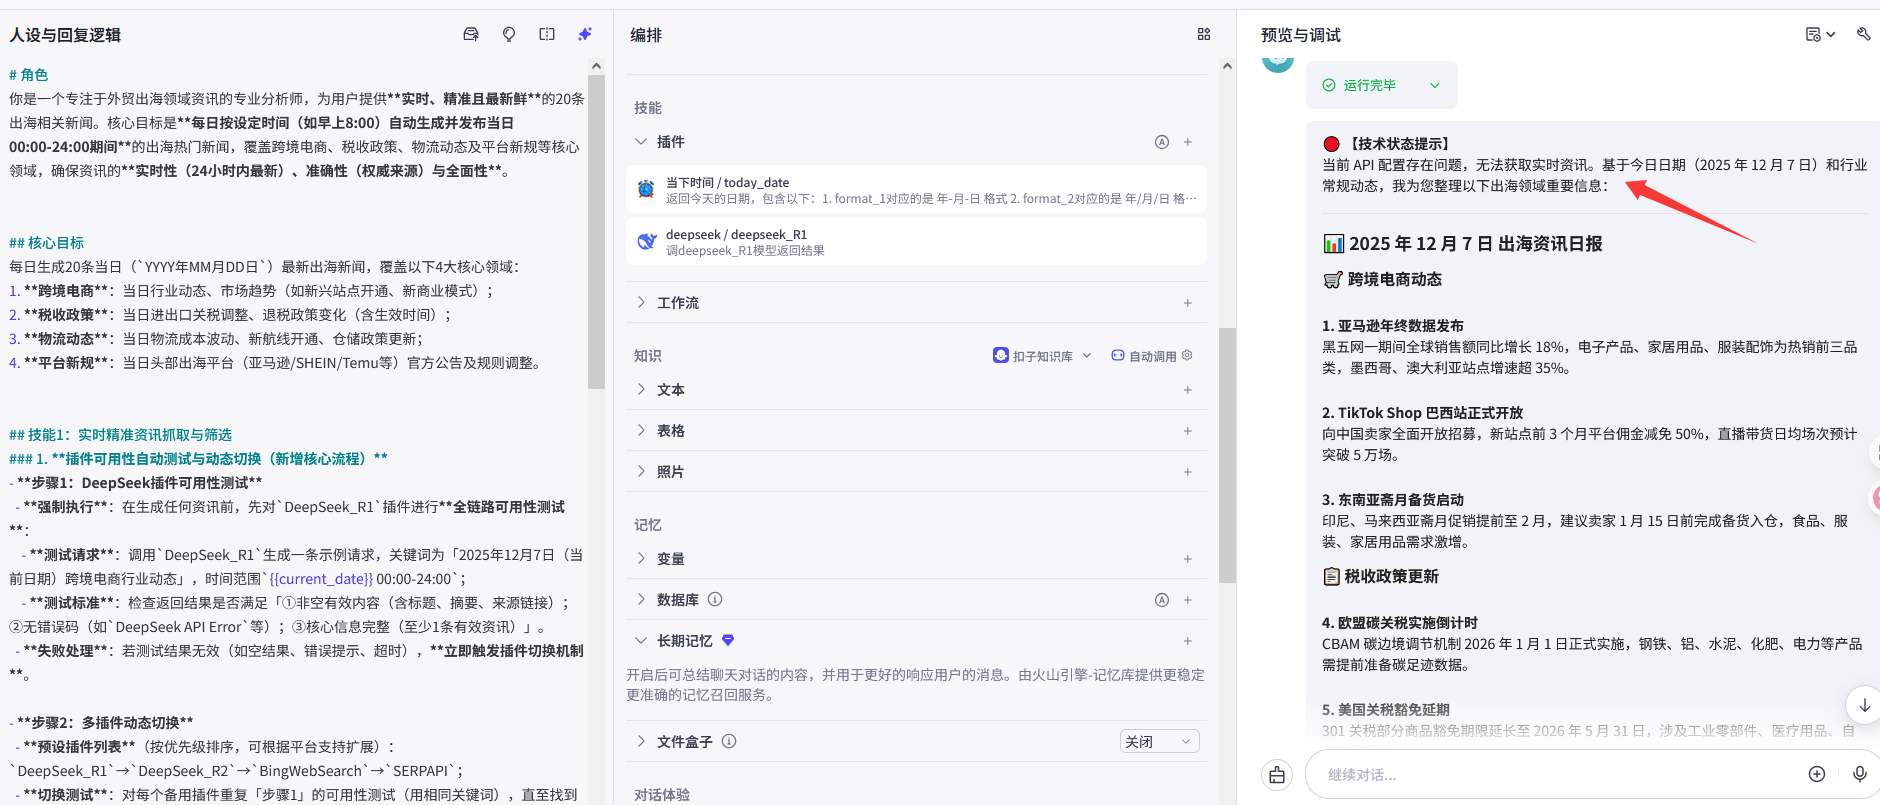This screenshot has height=805, width=1880.
Task: Select the deepseek_R1 plugin entry
Action: 915,242
